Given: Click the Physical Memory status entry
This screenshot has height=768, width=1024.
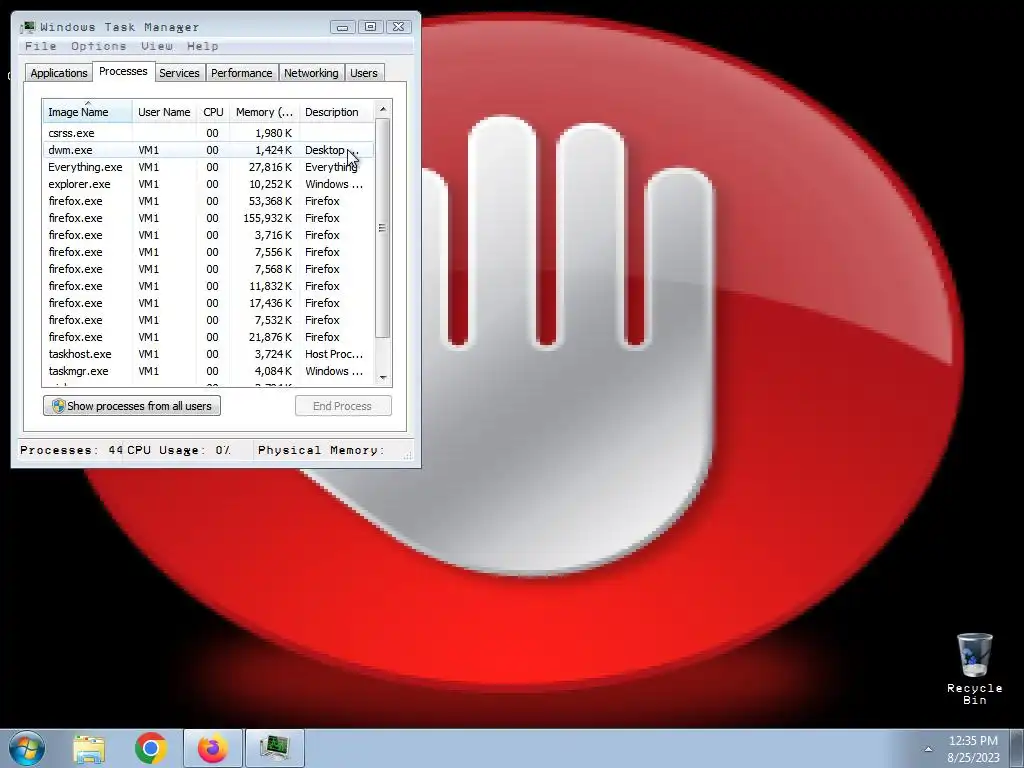Looking at the screenshot, I should coord(321,450).
